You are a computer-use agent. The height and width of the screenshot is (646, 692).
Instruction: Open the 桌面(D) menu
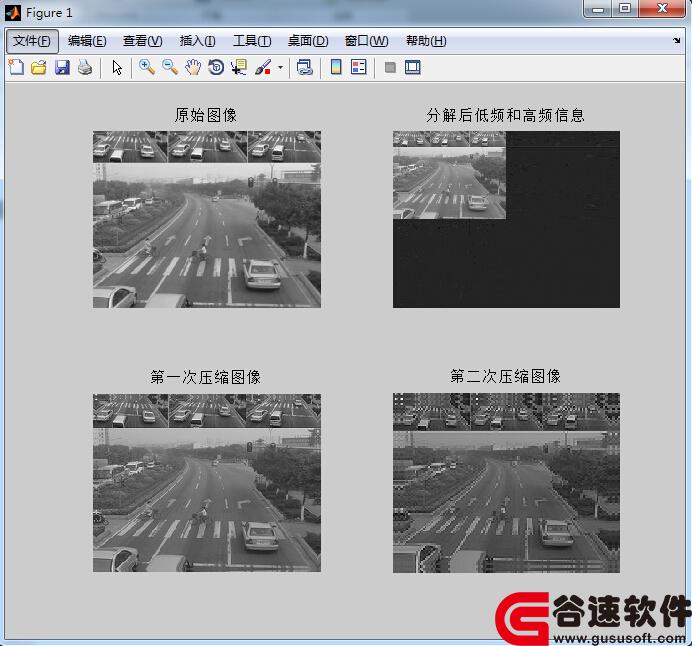[x=308, y=41]
